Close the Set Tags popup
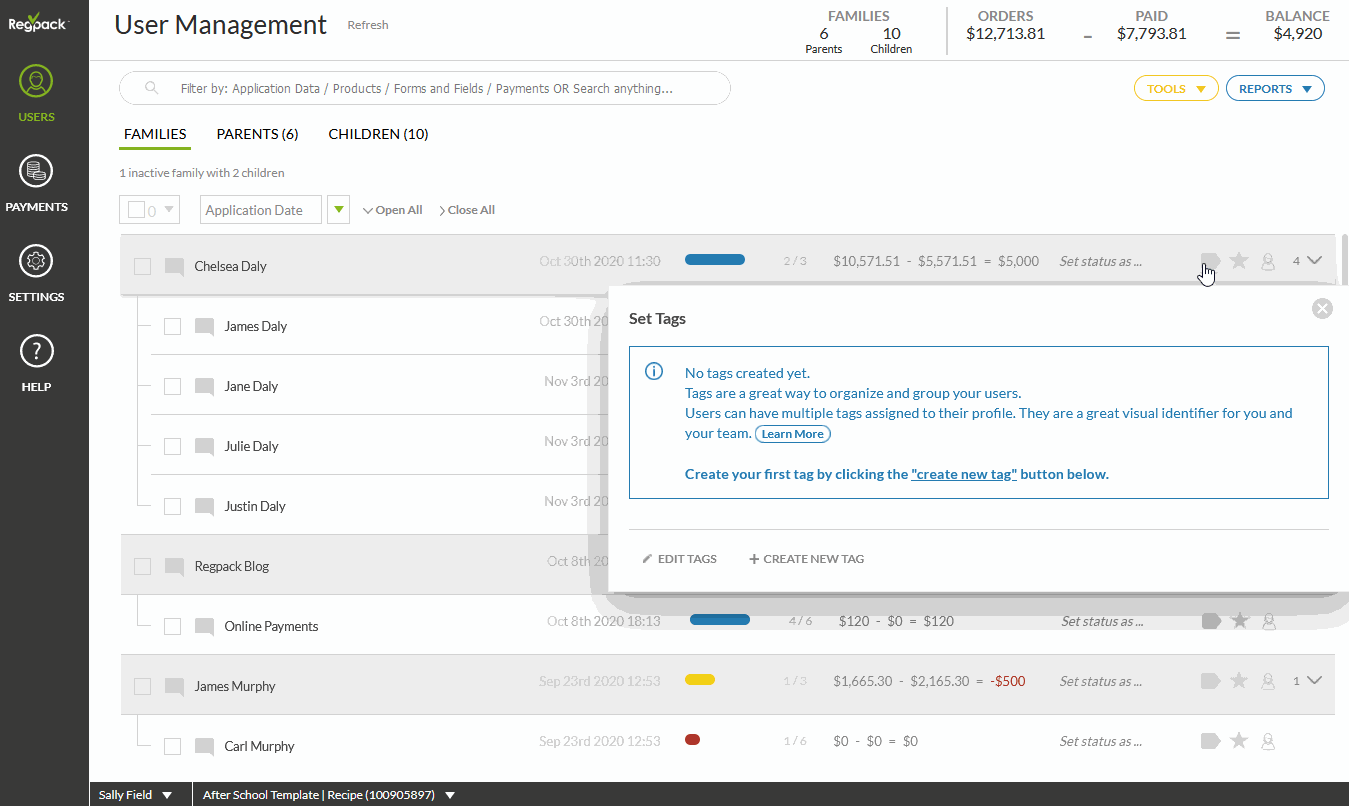The image size is (1349, 806). click(1322, 309)
